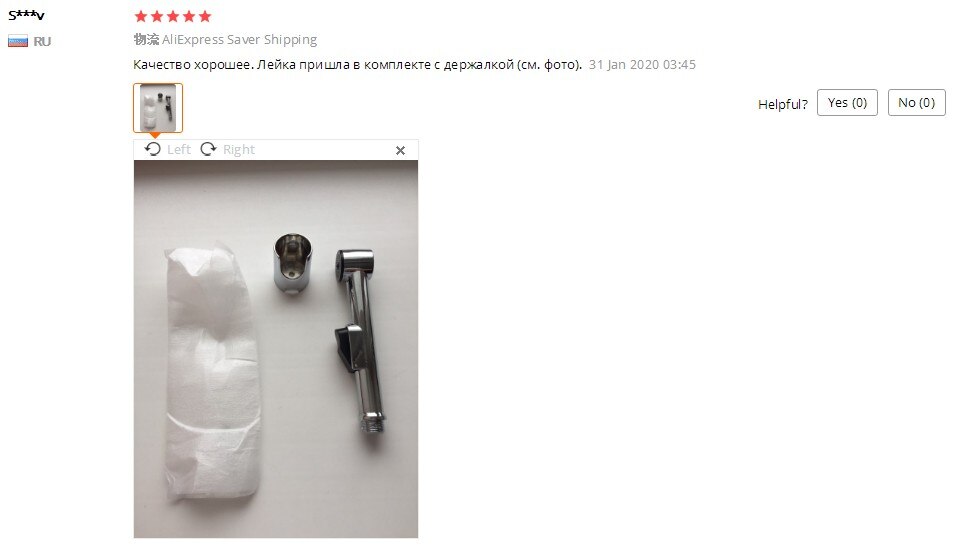The width and height of the screenshot is (962, 548).
Task: Mark review helpful with Yes (0)
Action: 847,102
